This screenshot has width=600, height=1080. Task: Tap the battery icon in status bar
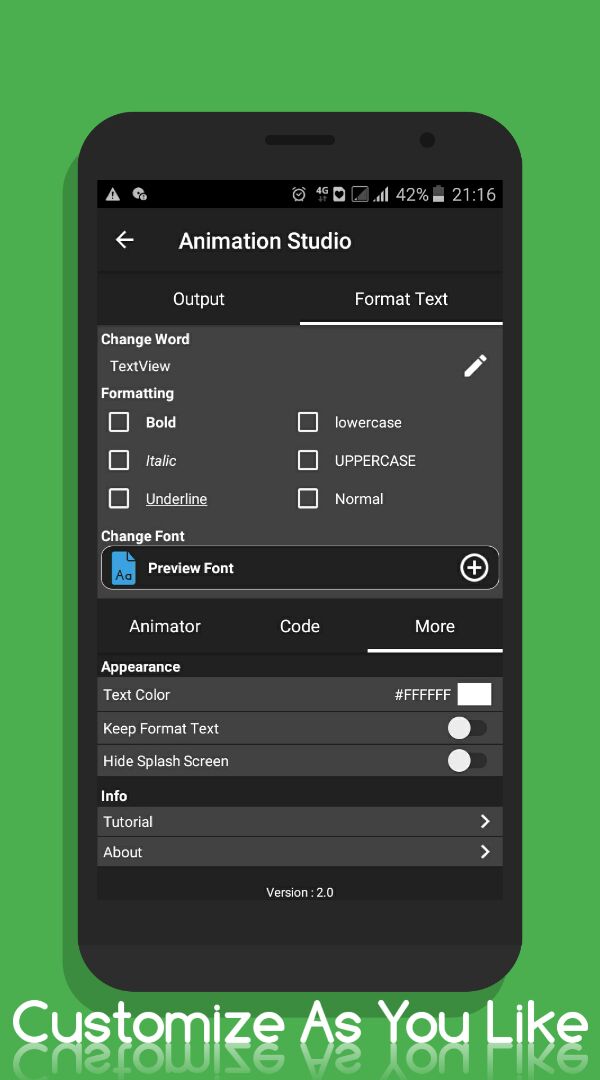(440, 195)
